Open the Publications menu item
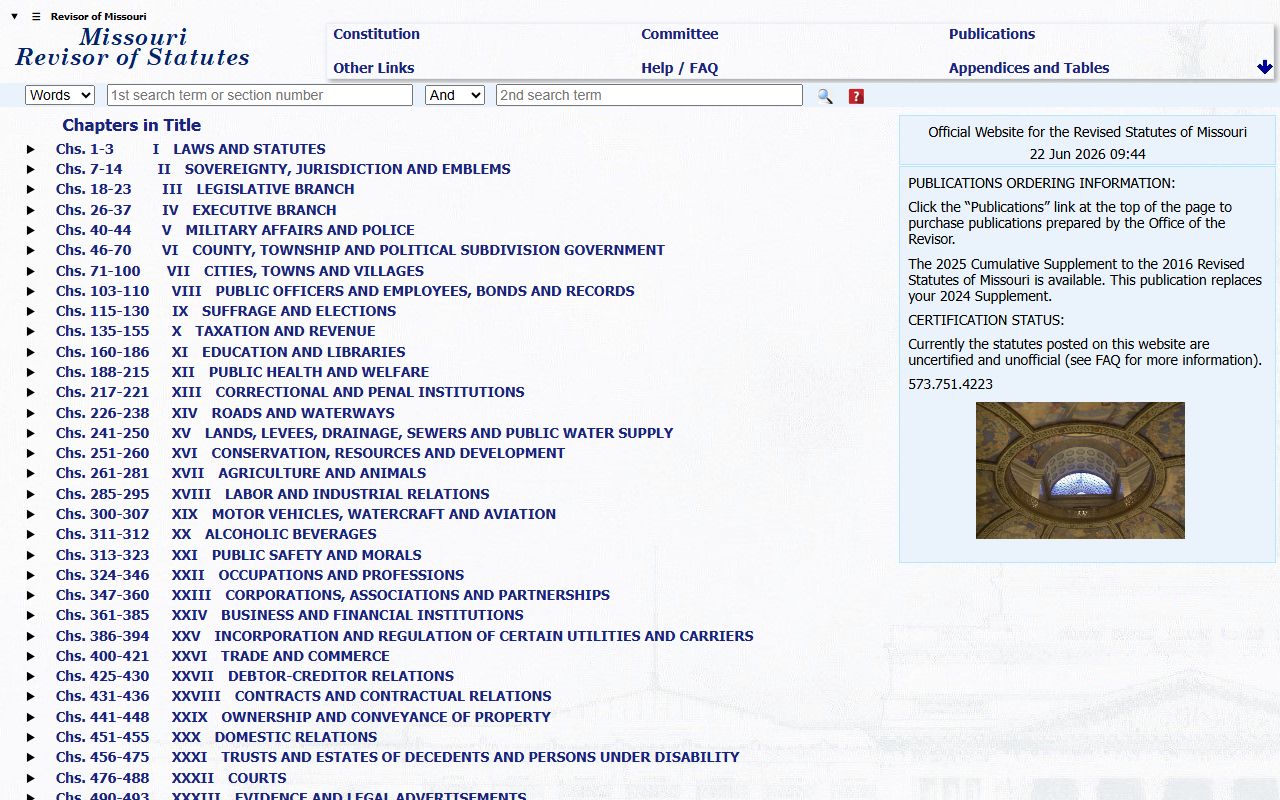 coord(992,34)
